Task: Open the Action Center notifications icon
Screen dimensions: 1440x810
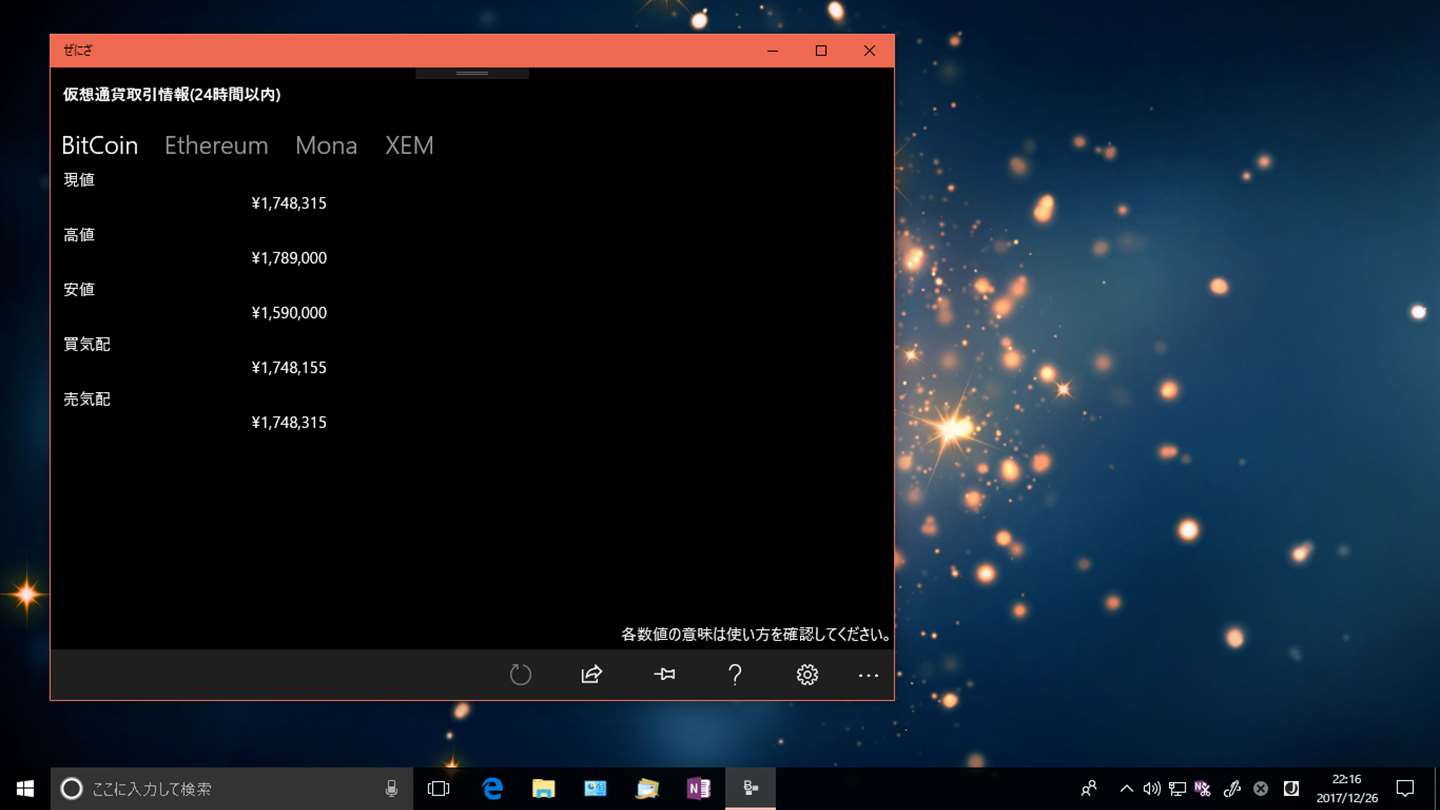Action: [x=1405, y=789]
